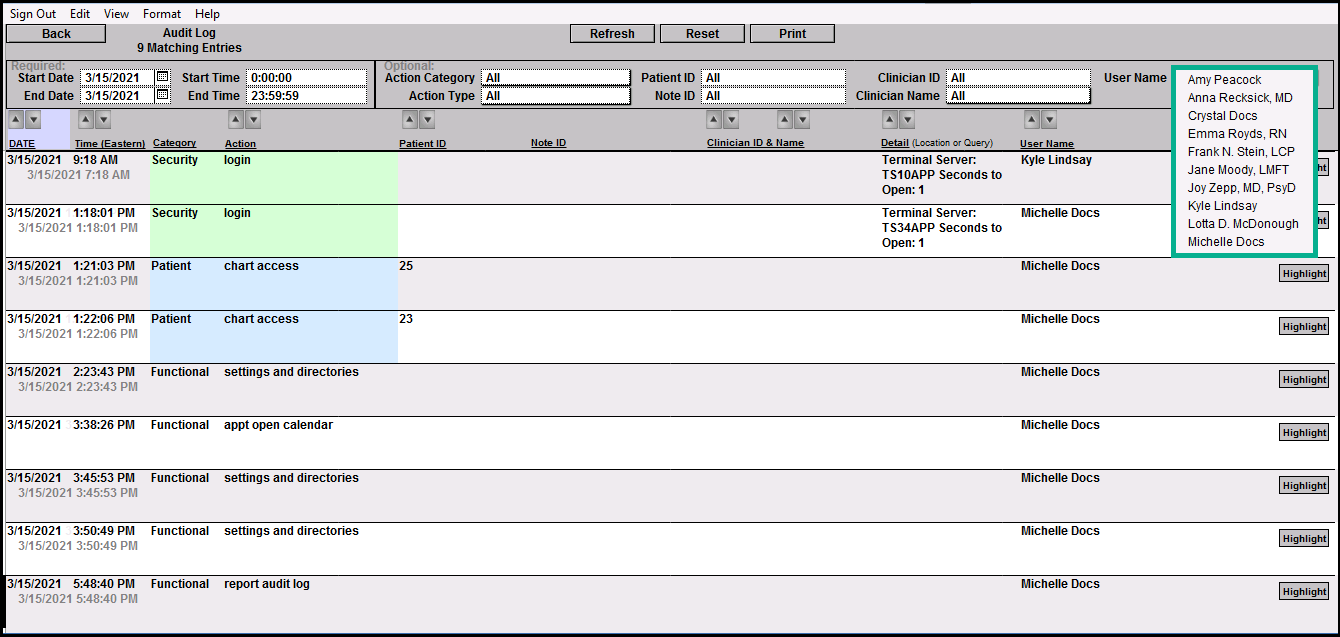Sort Action column ascending arrow
Screen dimensions: 1340x637
tap(236, 120)
